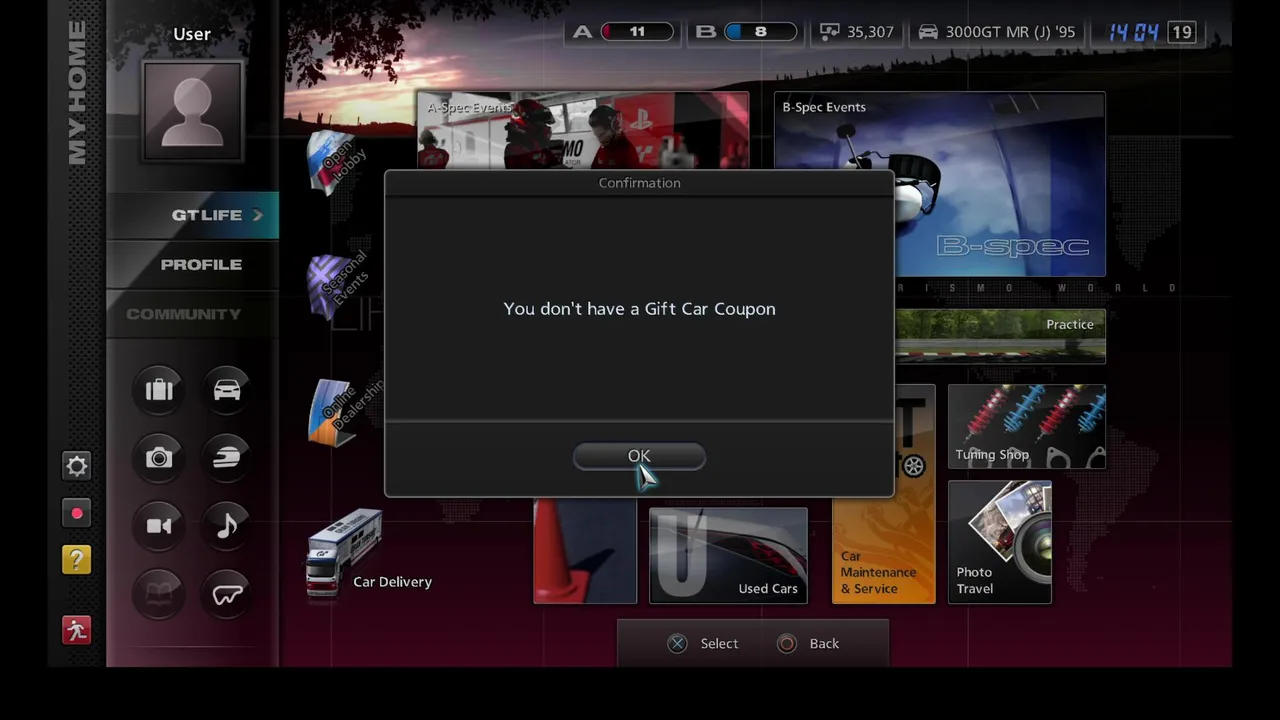Click the 14:04 clock display
This screenshot has height=720, width=1280.
1133,32
